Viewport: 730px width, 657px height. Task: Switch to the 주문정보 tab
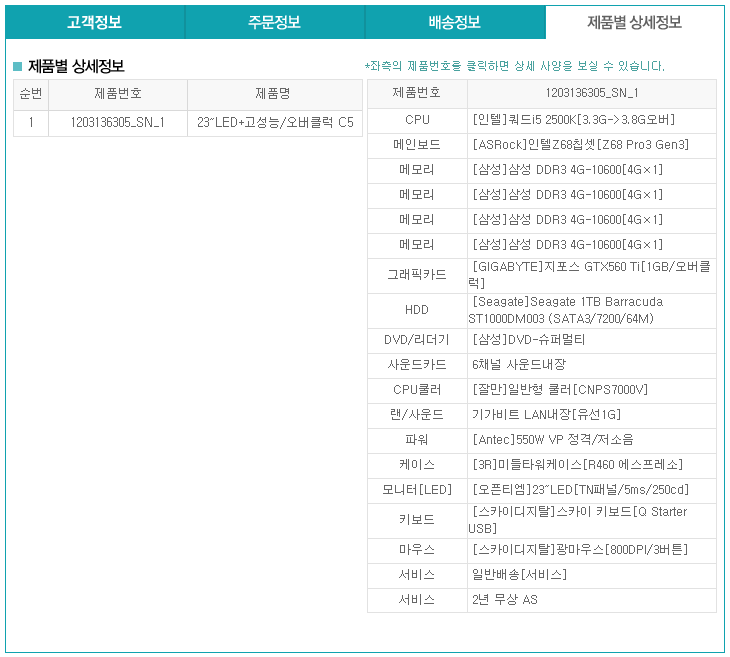pyautogui.click(x=275, y=22)
